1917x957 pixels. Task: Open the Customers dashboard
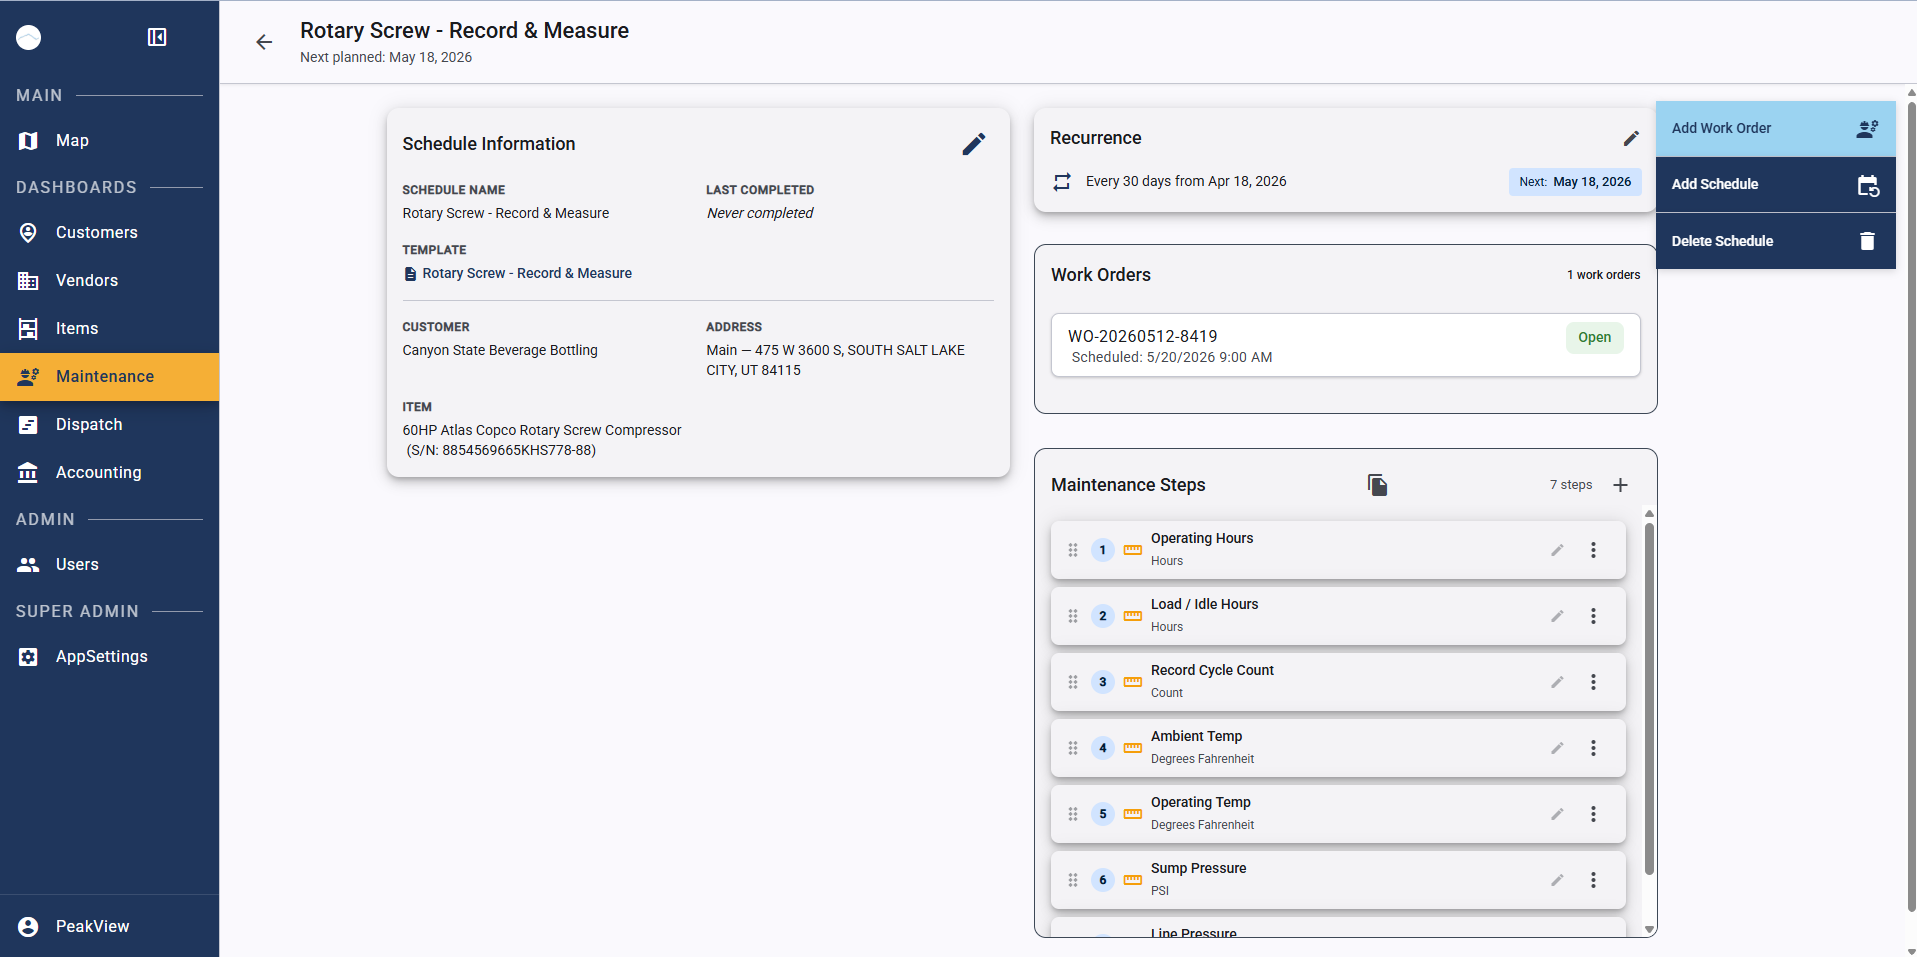click(x=110, y=233)
